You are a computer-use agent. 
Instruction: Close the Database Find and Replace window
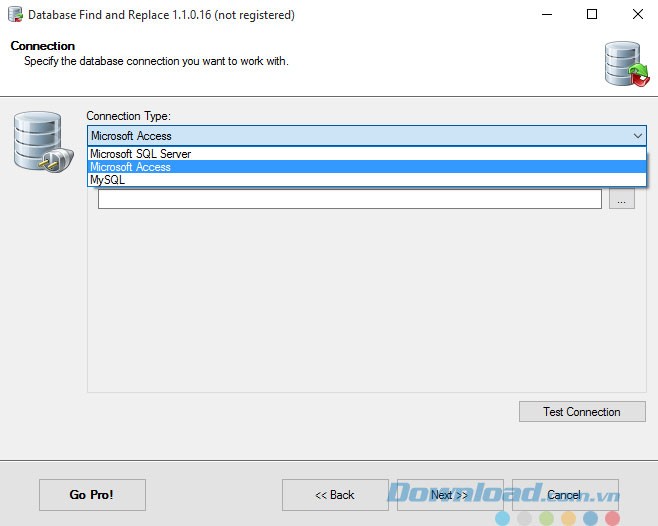tap(637, 15)
